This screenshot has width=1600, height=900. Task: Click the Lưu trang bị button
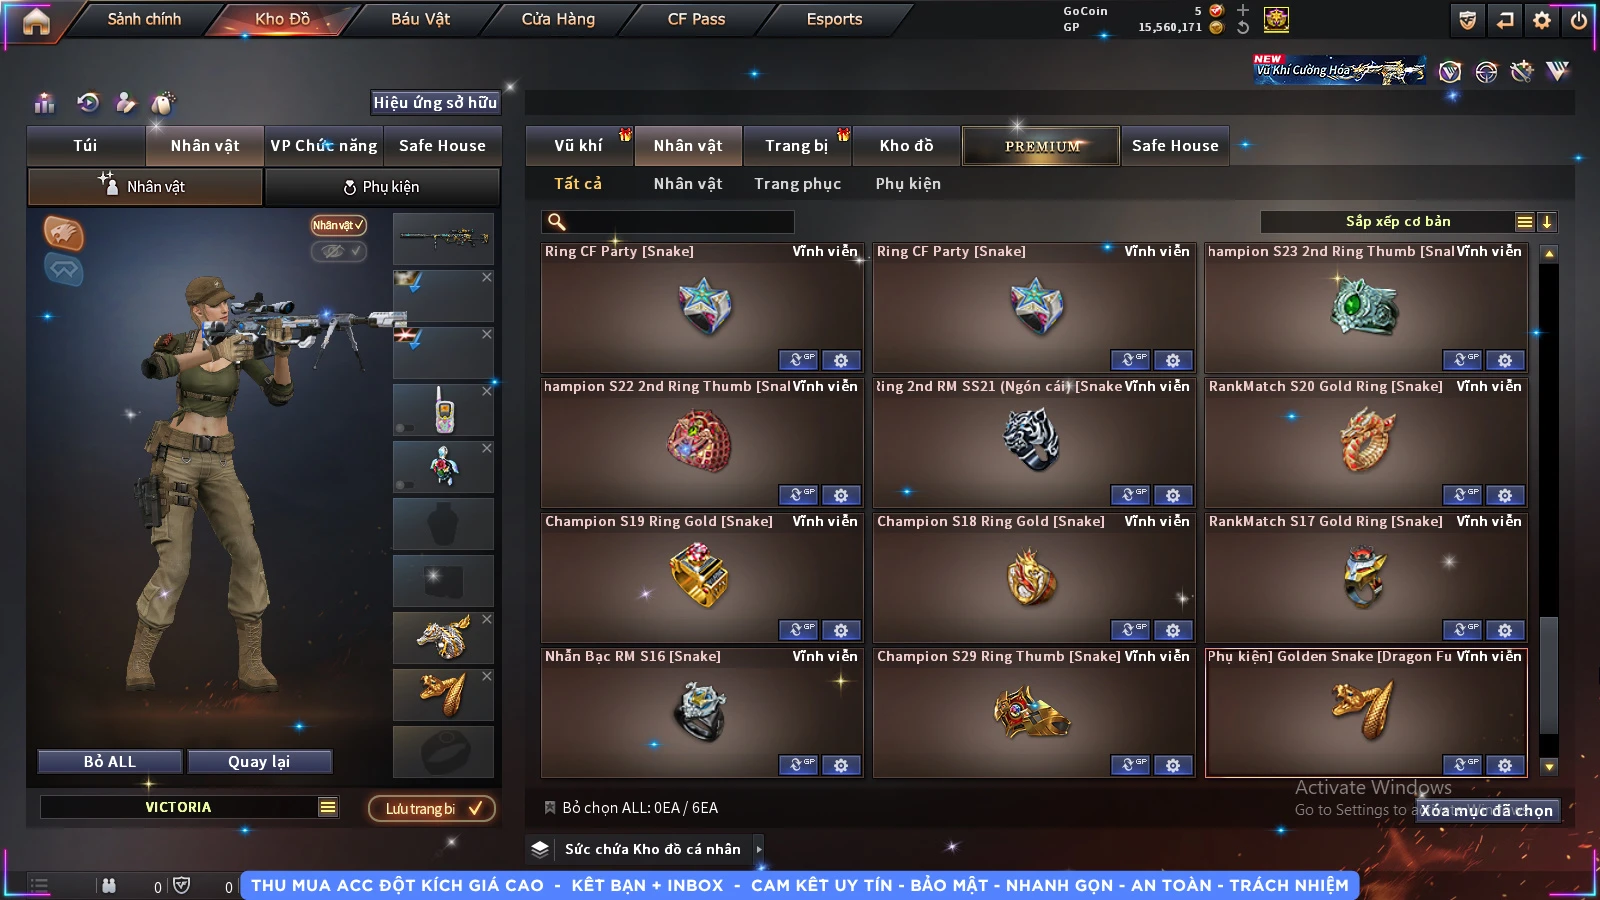click(x=433, y=808)
